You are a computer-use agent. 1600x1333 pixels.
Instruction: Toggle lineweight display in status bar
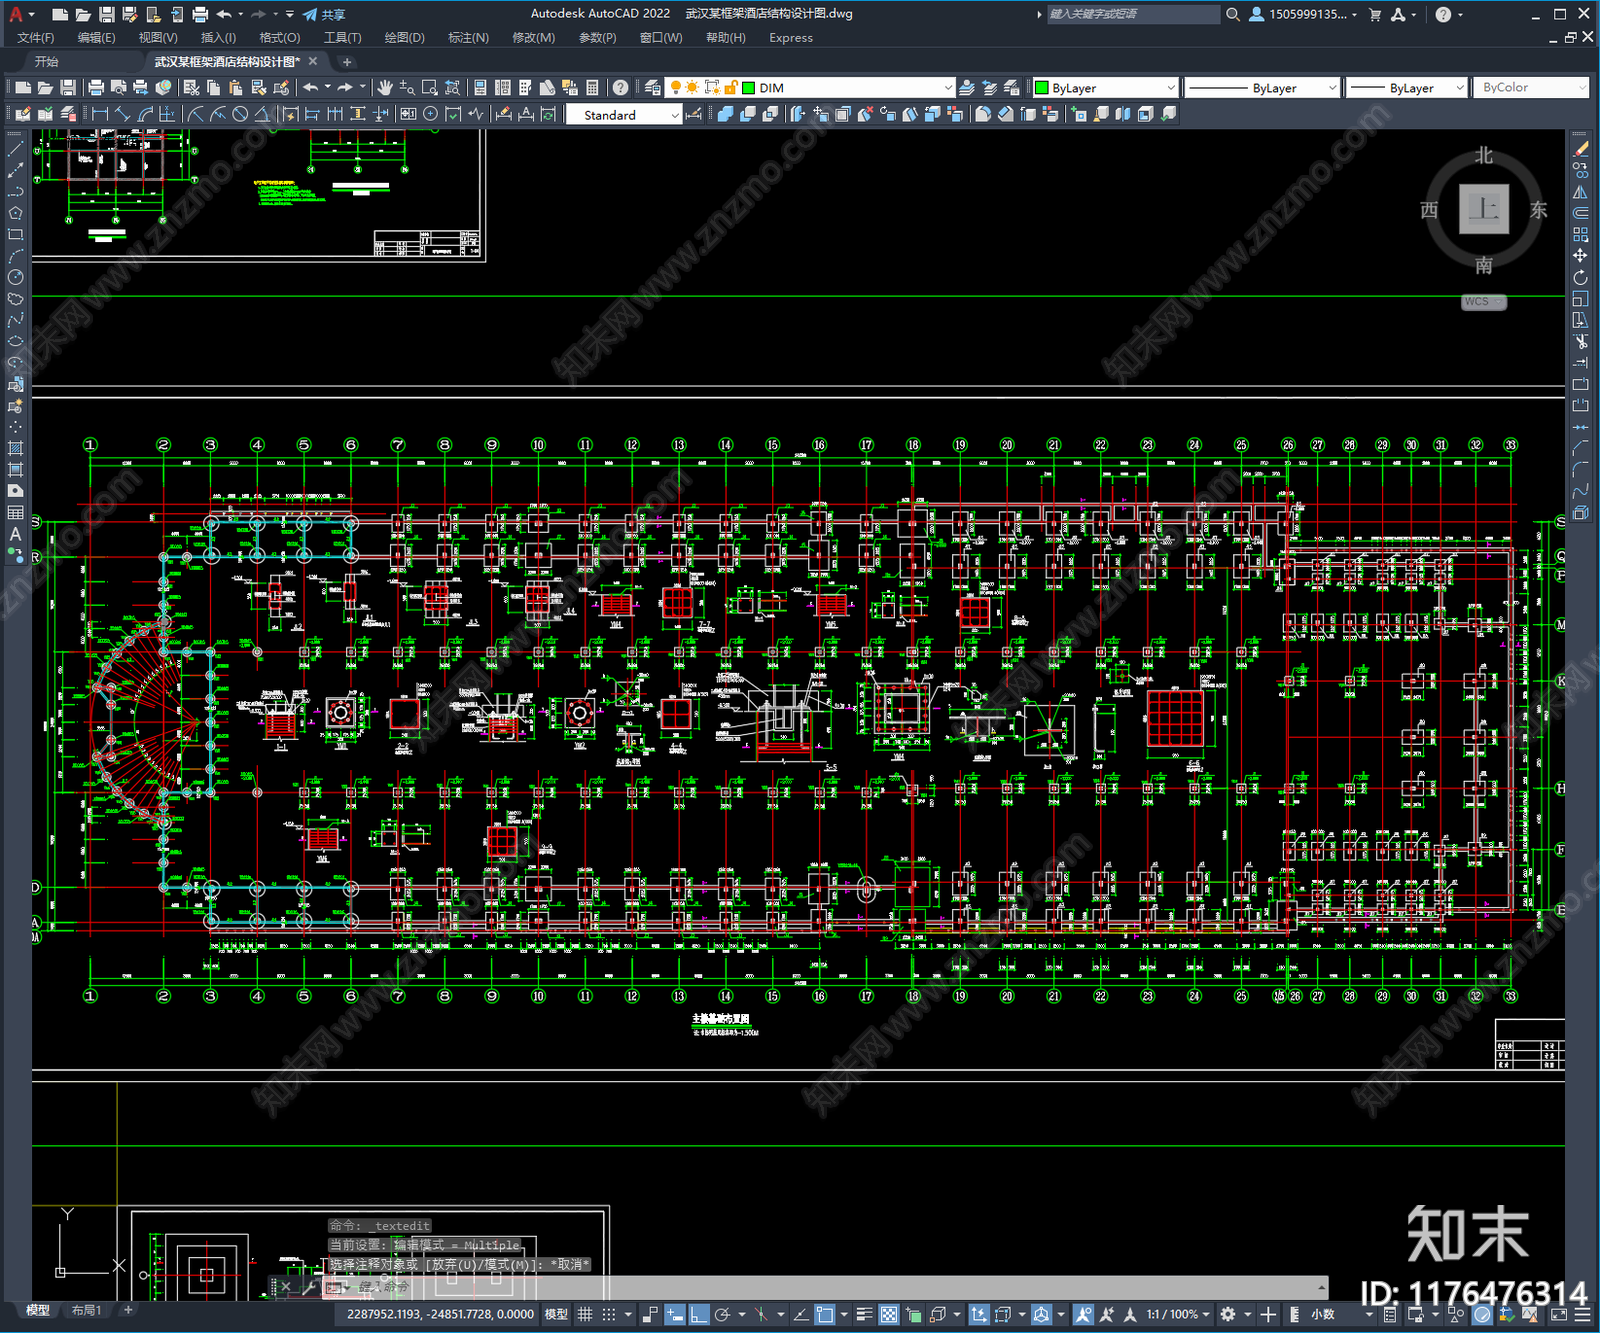tap(865, 1314)
